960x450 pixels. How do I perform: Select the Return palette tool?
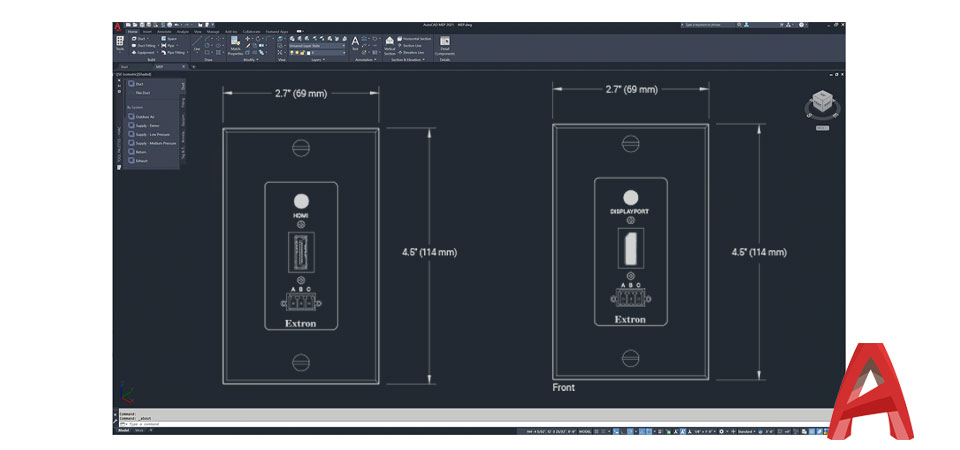[137, 152]
